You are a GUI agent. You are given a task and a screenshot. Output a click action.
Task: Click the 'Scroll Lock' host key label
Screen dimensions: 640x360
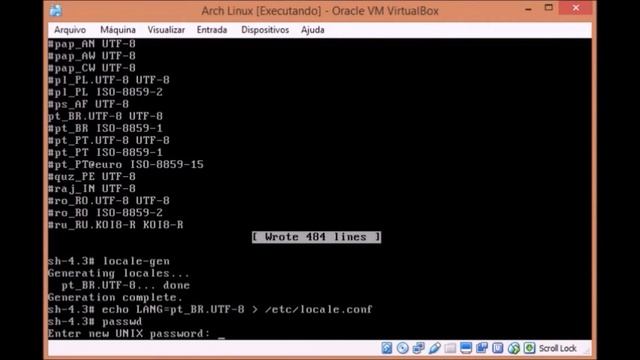(x=558, y=349)
